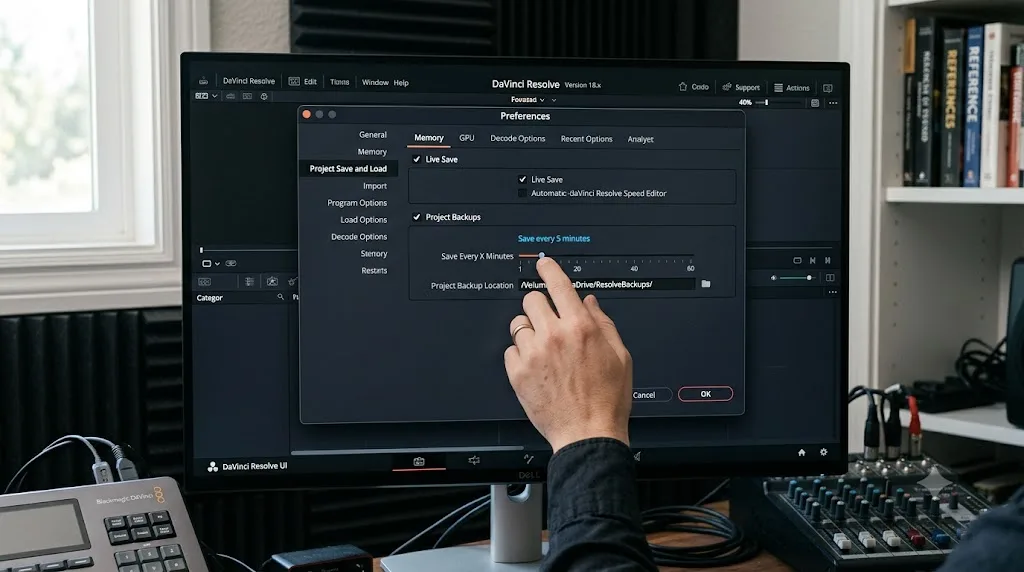1024x572 pixels.
Task: Click the dock icon left of DaVinci Resolve menu
Action: 204,81
